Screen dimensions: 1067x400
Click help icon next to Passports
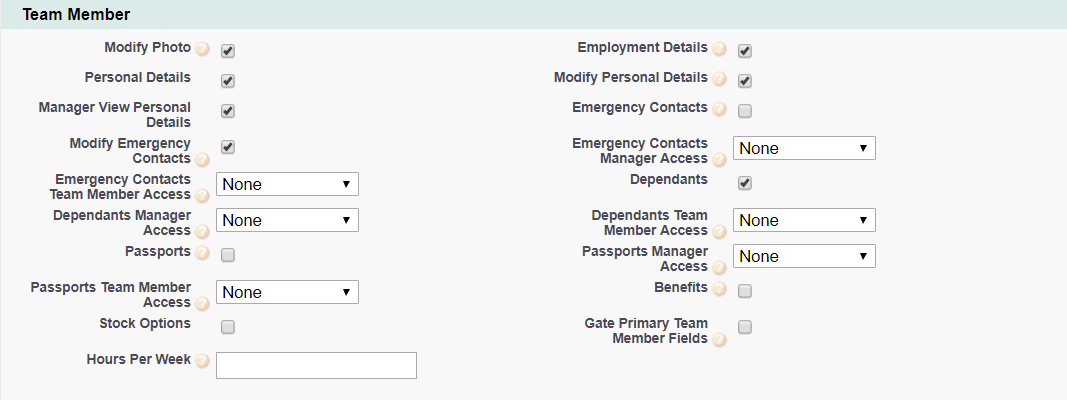pyautogui.click(x=203, y=253)
